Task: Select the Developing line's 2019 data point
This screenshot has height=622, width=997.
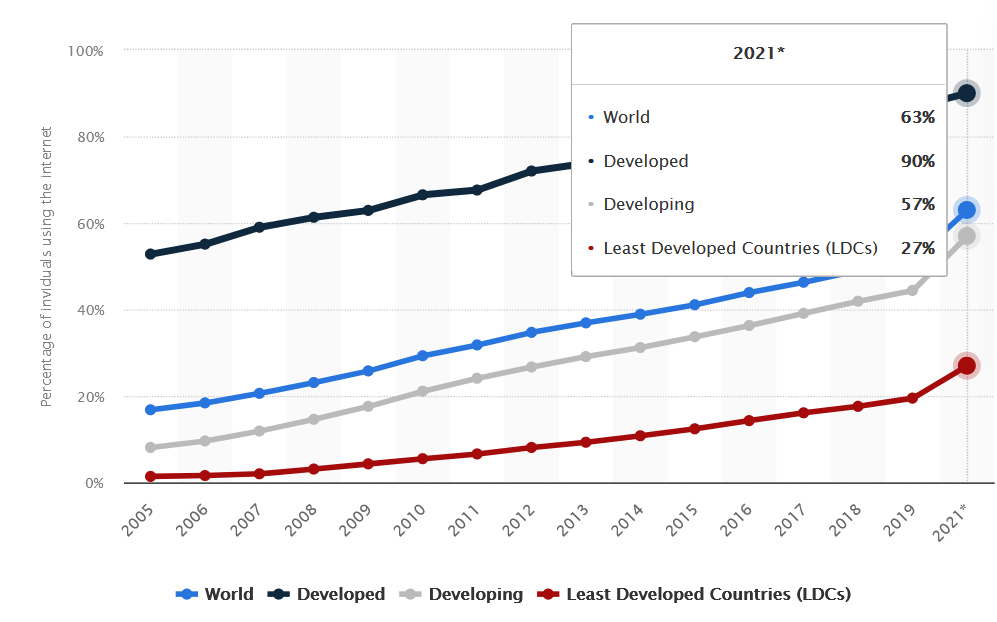Action: [x=912, y=291]
